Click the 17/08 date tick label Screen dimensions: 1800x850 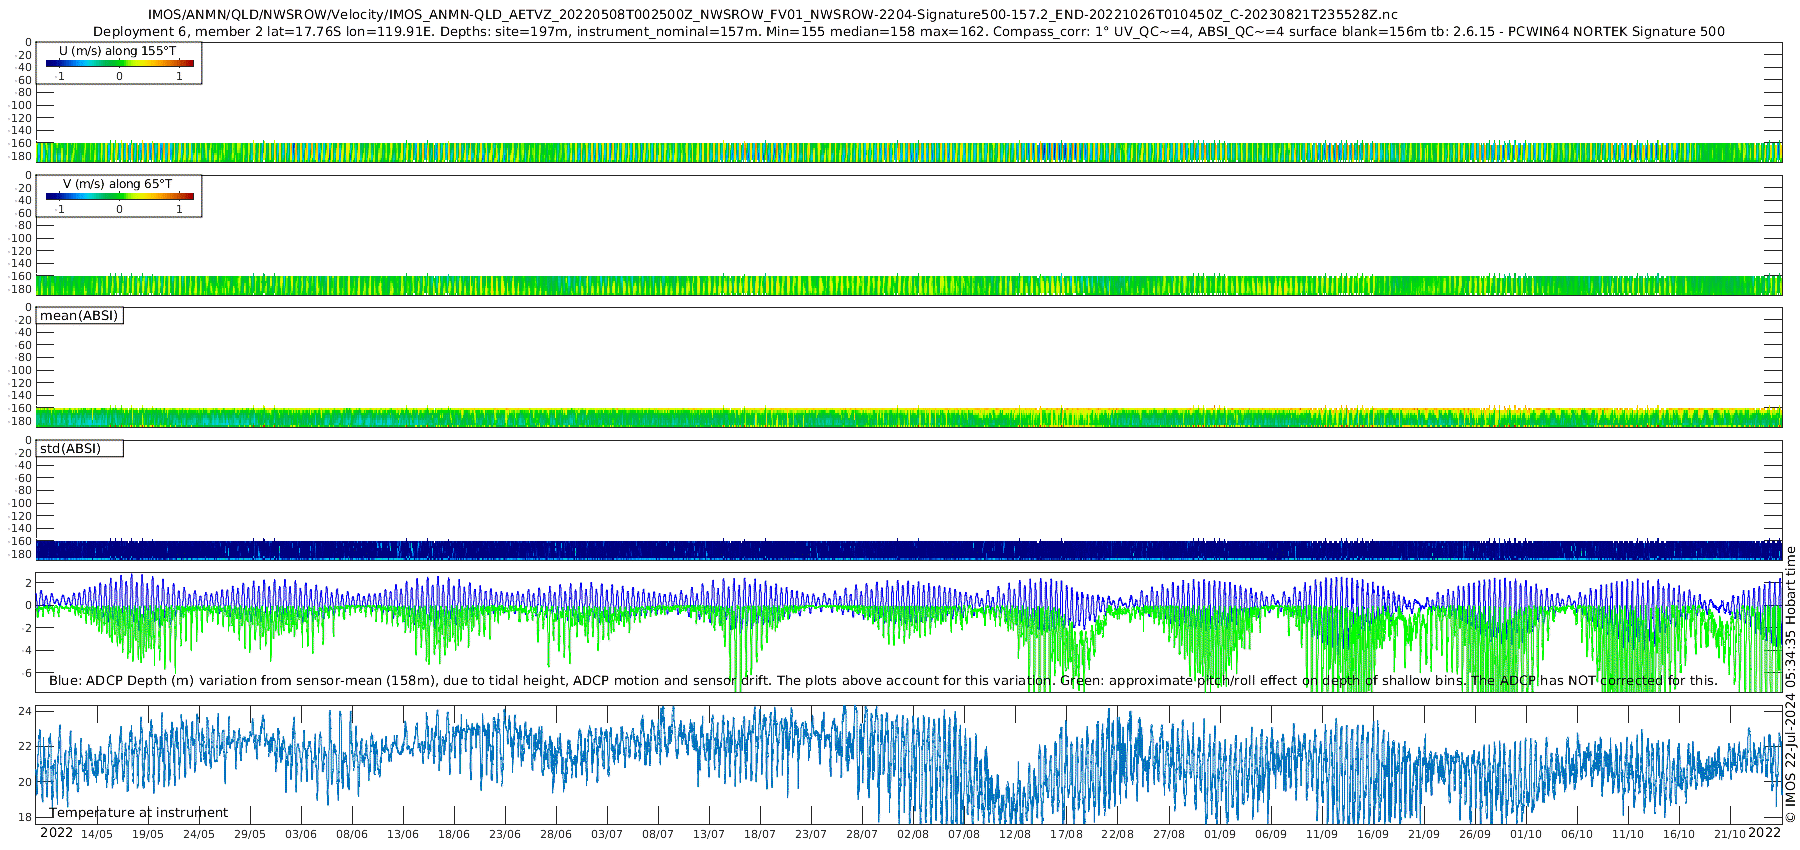[x=1066, y=835]
